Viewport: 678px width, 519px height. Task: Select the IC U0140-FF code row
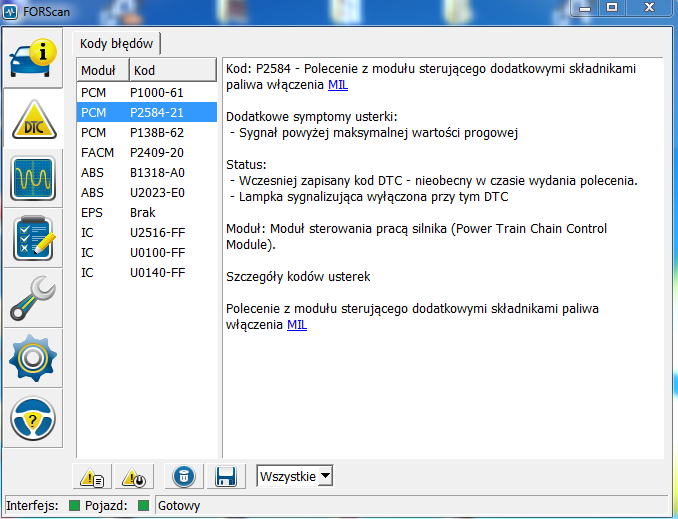147,272
